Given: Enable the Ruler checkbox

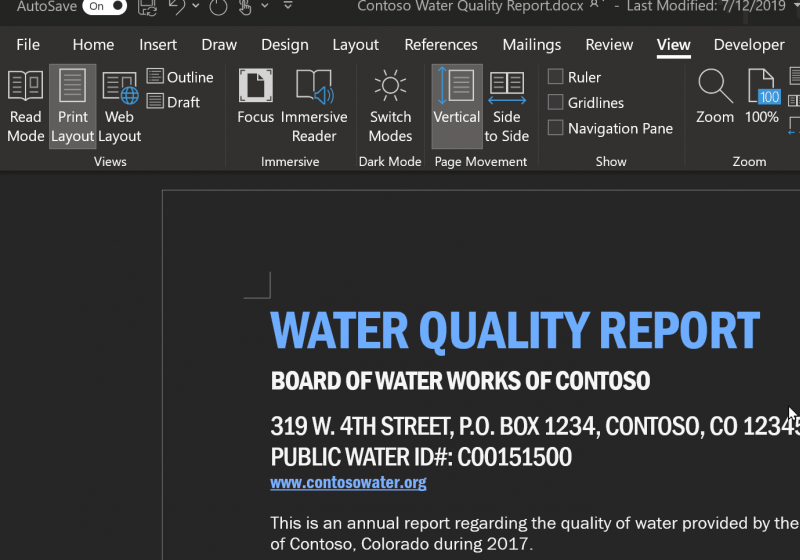Looking at the screenshot, I should point(555,77).
